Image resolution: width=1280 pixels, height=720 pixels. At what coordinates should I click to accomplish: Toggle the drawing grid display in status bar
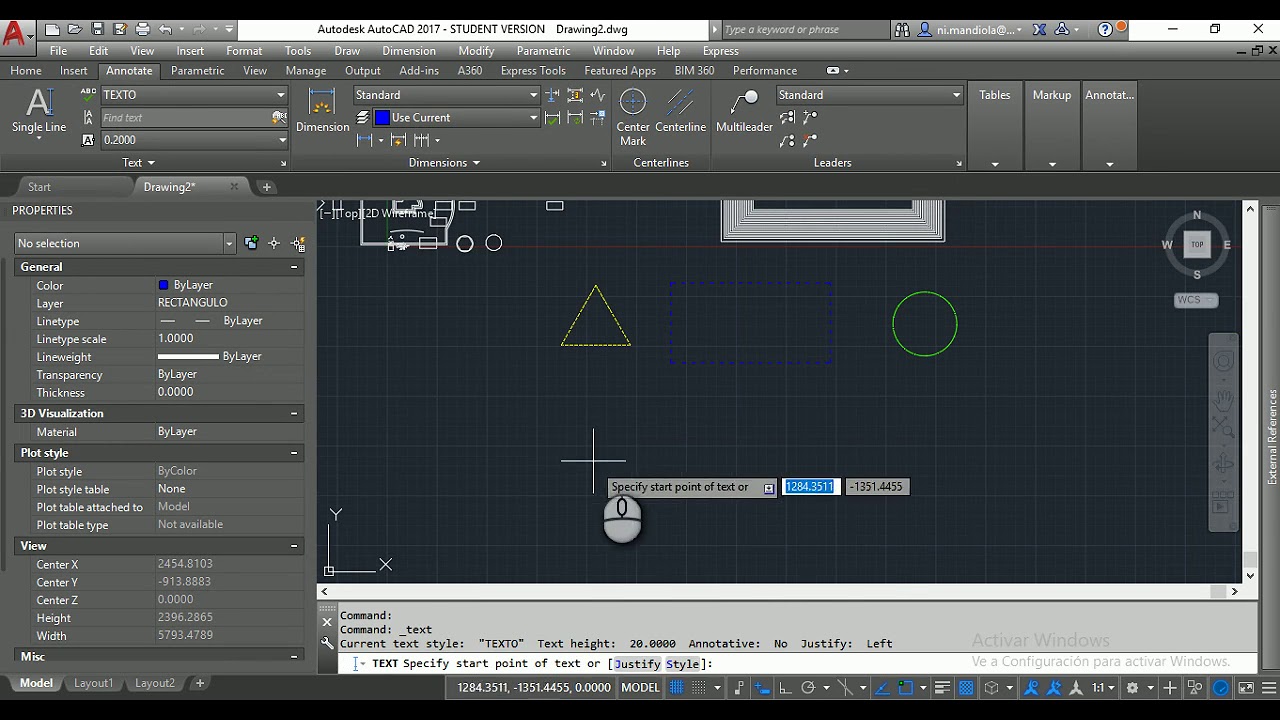(677, 688)
